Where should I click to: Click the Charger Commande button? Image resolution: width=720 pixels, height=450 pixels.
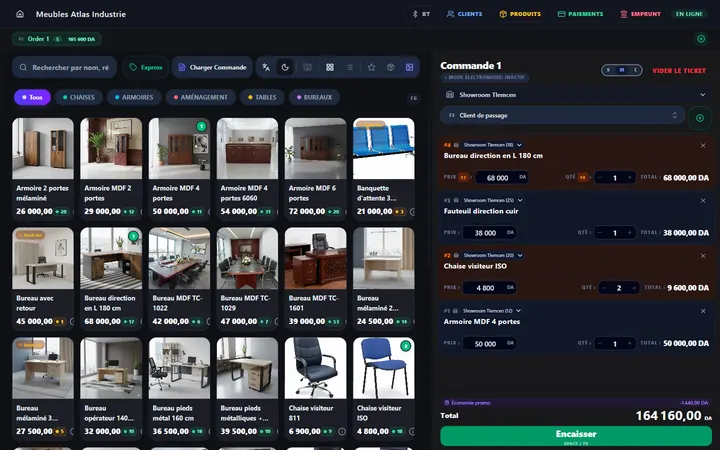click(212, 68)
